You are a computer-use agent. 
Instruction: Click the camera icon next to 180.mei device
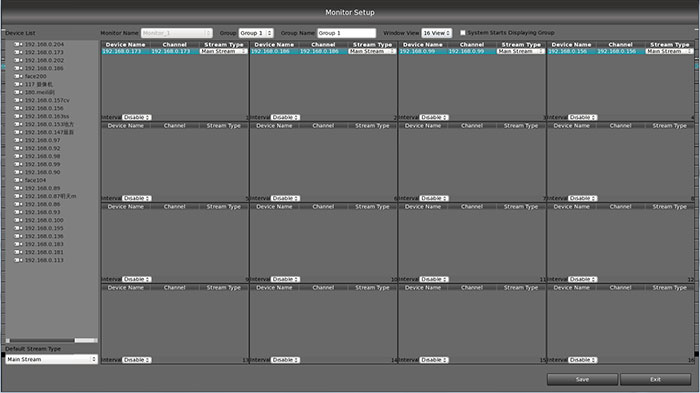click(x=18, y=92)
